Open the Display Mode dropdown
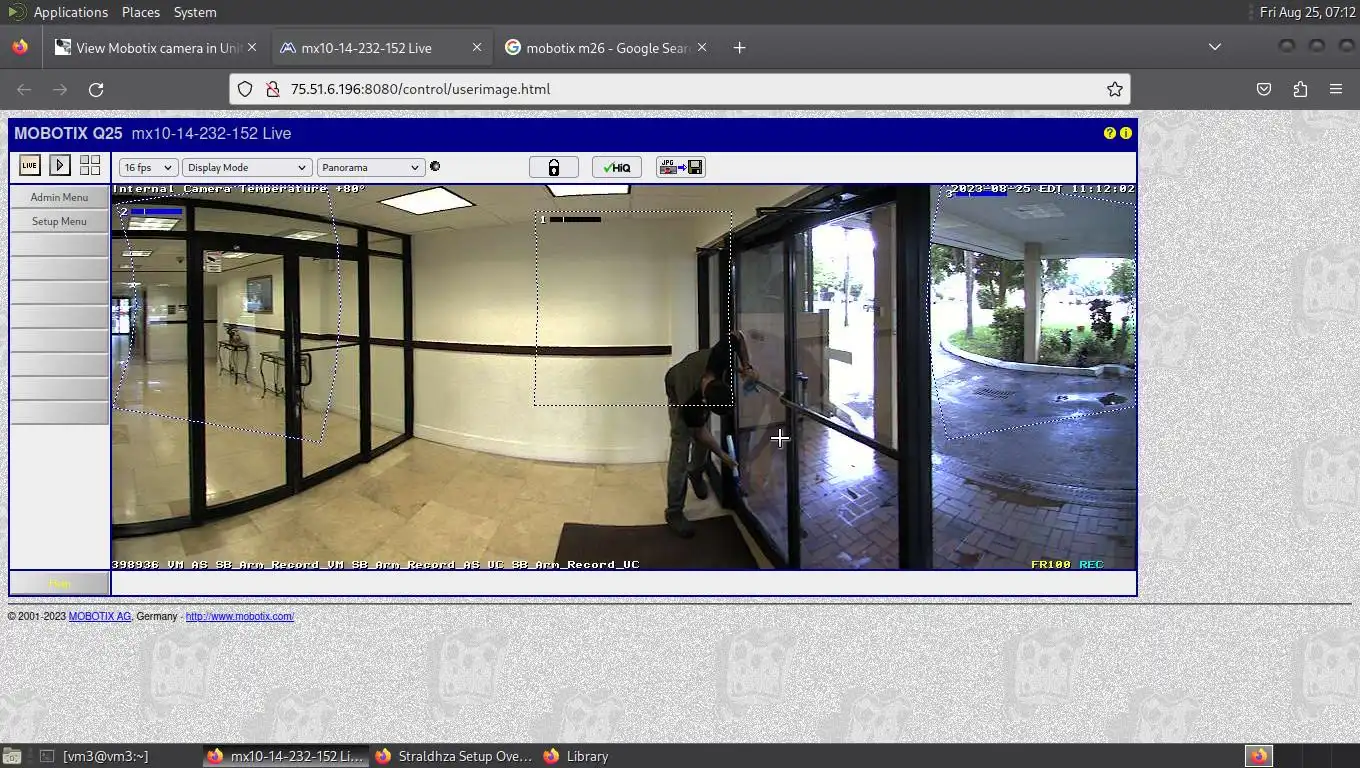Screen dimensions: 1360x768 click(x=247, y=167)
